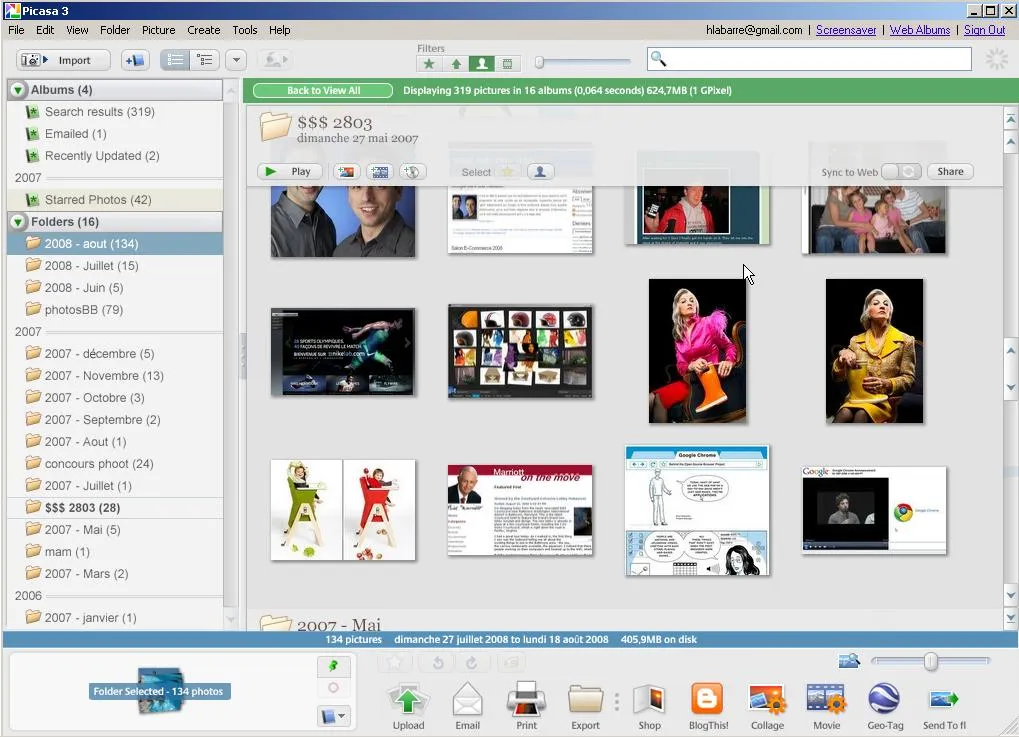Click the green pin hold-selection icon
Image resolution: width=1019 pixels, height=737 pixels.
[x=333, y=666]
